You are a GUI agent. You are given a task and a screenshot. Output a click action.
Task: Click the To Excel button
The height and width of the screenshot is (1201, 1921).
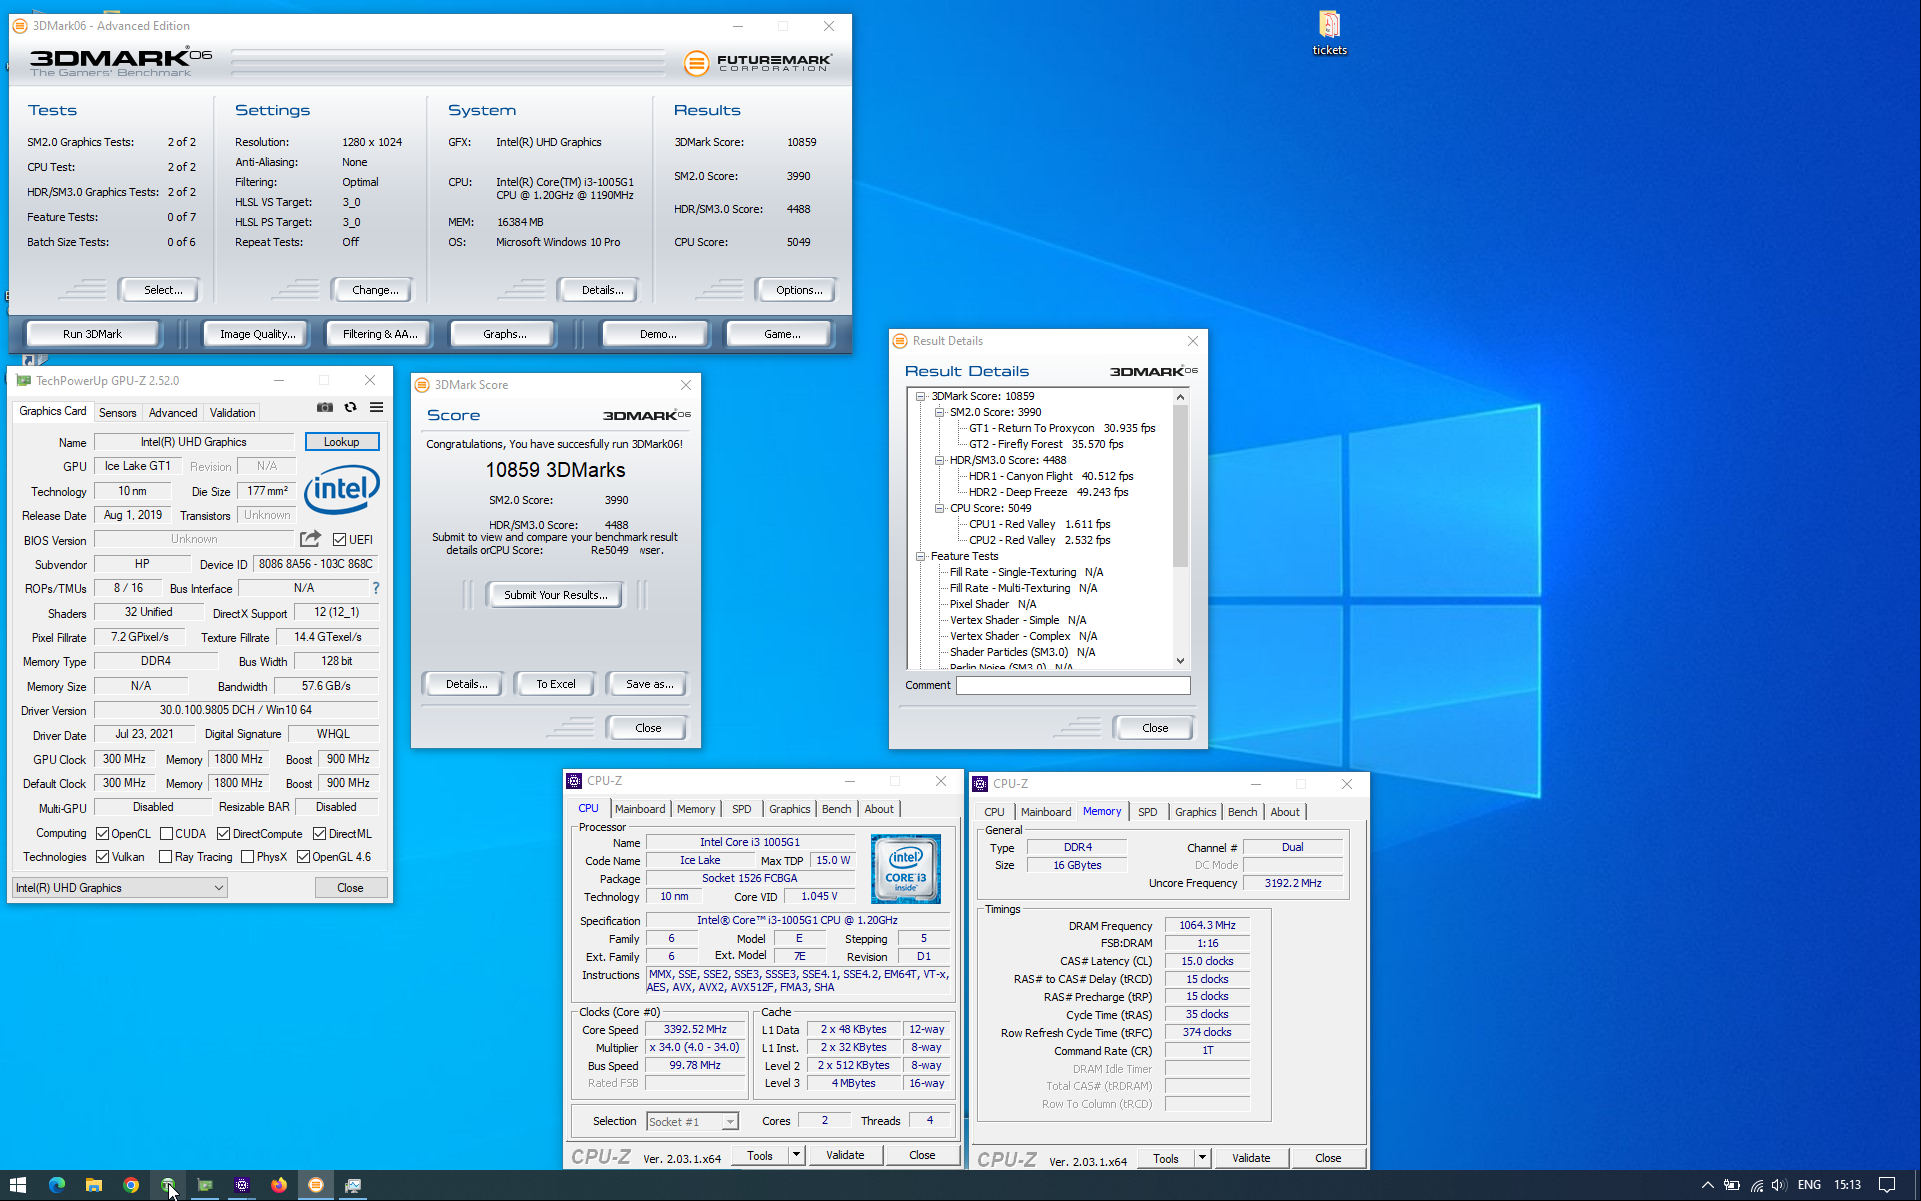pos(555,684)
